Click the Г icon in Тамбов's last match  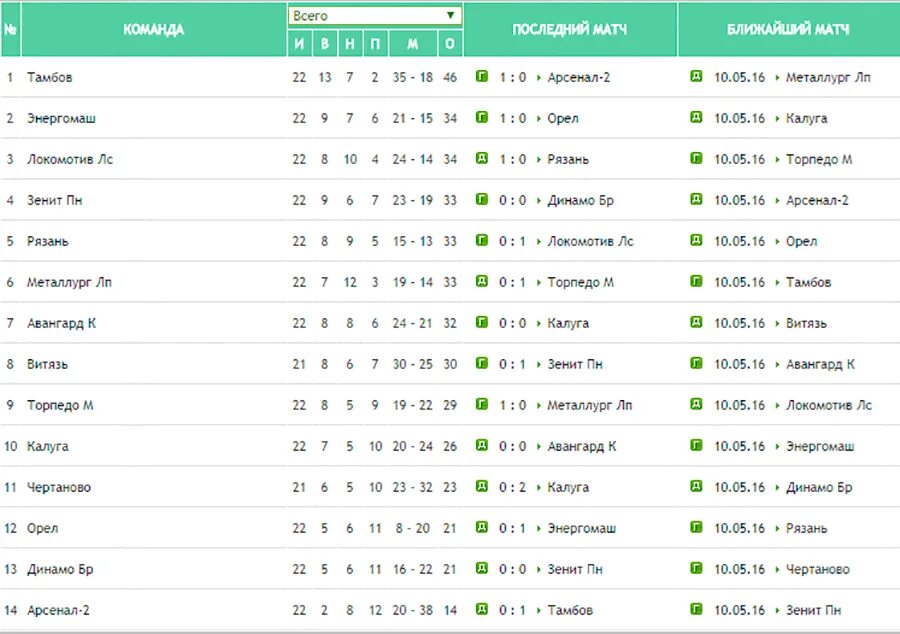click(482, 77)
